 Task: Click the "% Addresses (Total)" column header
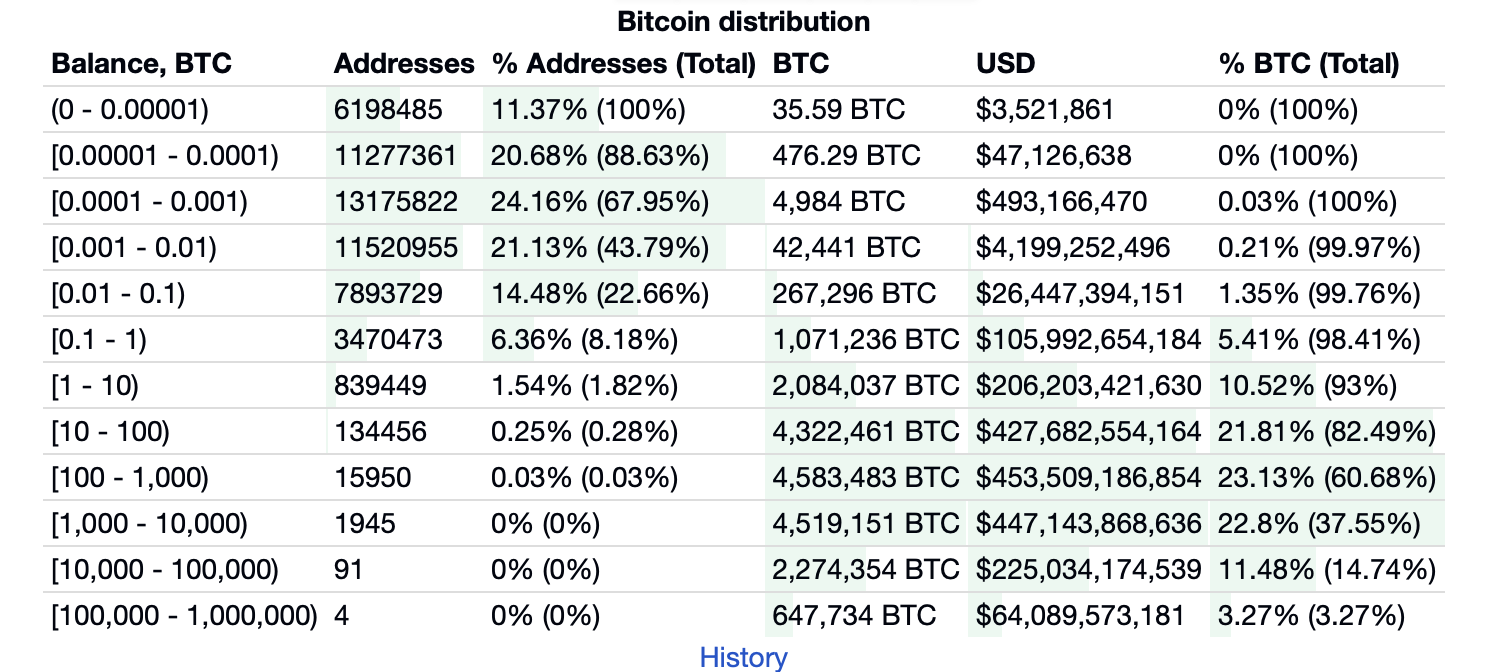click(x=623, y=64)
